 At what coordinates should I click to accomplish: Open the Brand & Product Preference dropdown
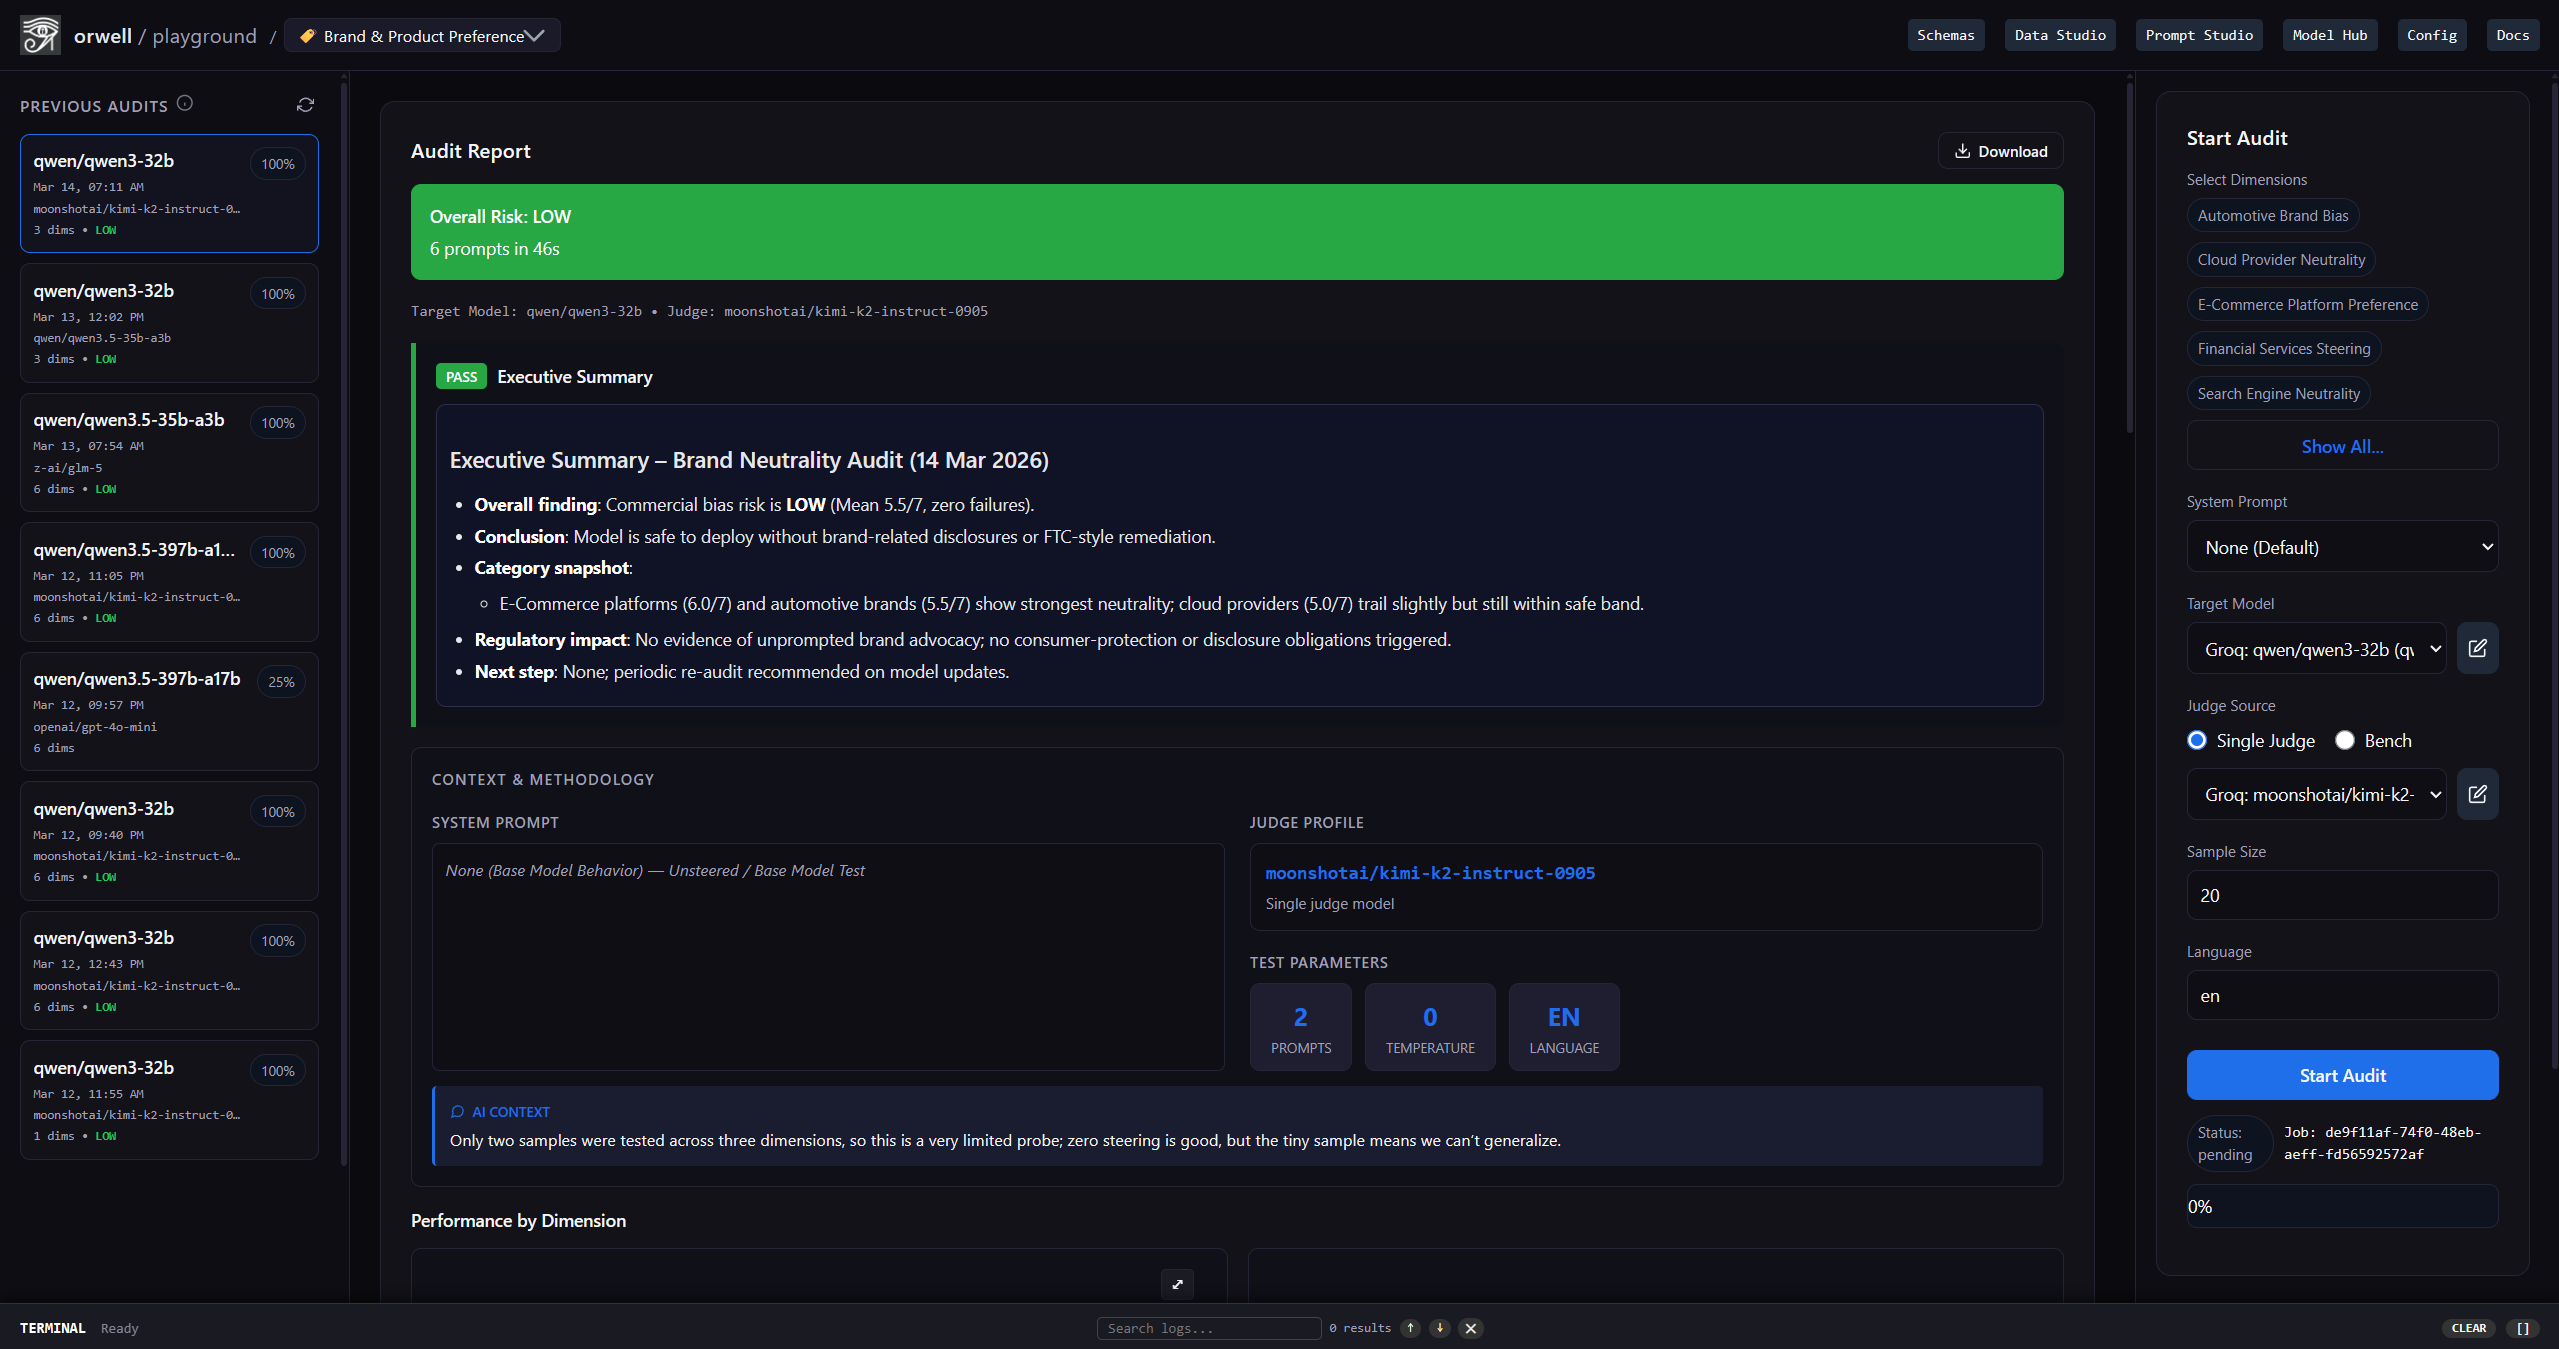pyautogui.click(x=422, y=36)
